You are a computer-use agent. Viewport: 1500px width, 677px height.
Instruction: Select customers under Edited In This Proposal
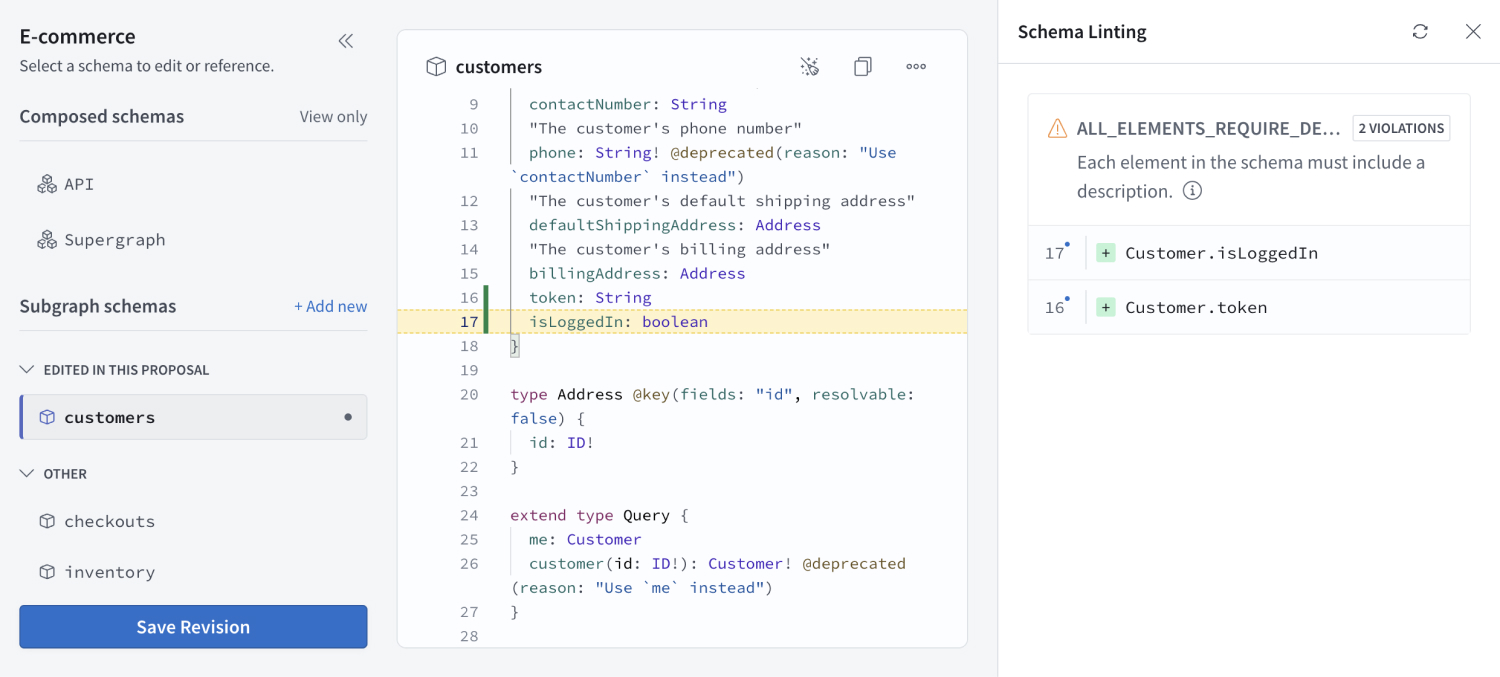[193, 417]
